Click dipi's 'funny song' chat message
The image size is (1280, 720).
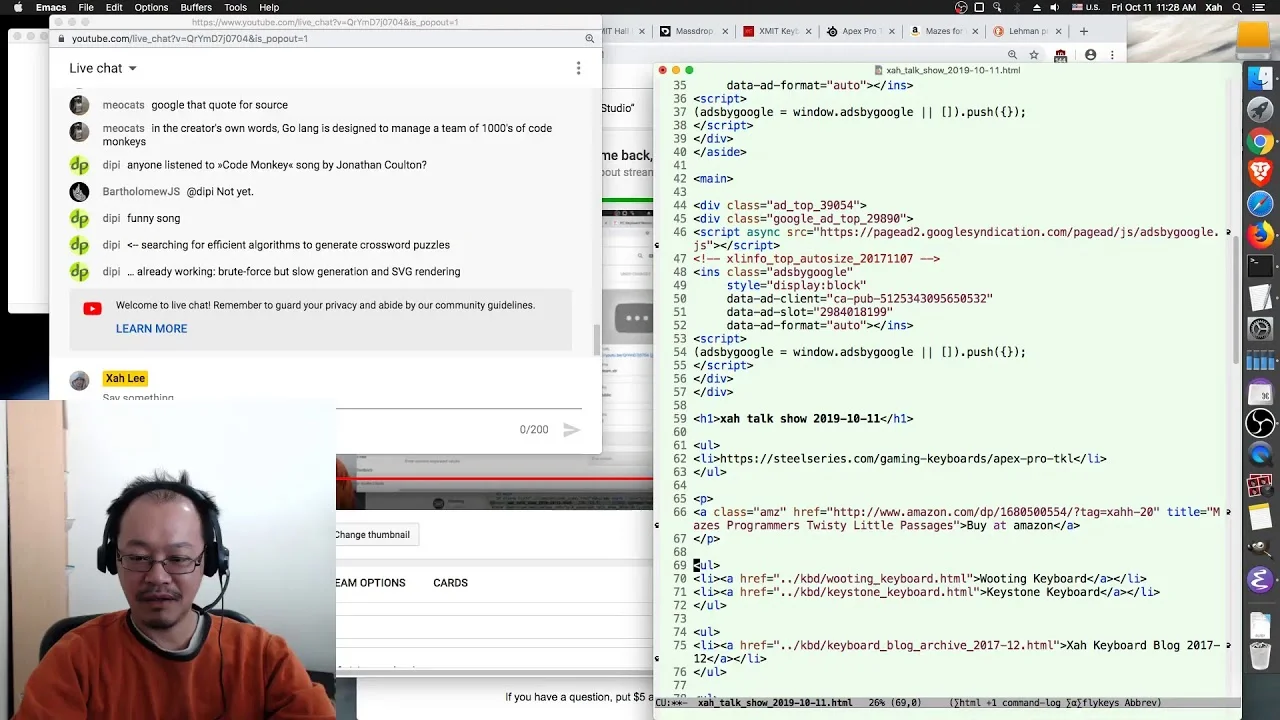[154, 218]
